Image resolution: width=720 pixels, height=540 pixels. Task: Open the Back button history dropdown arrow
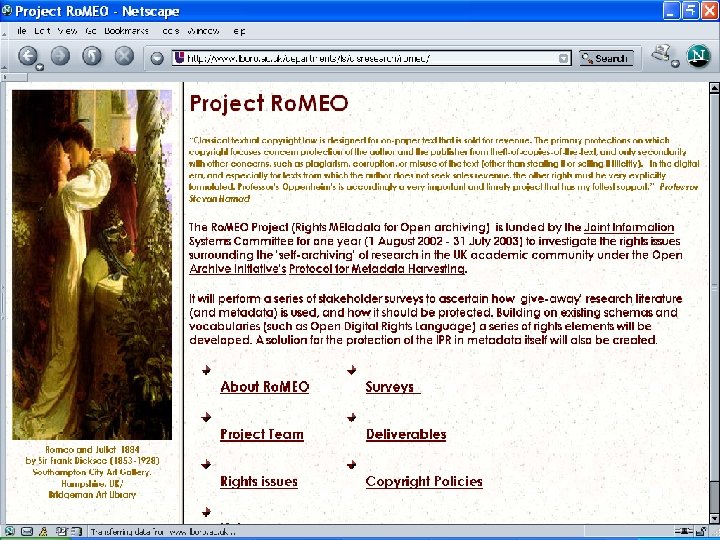pos(40,67)
